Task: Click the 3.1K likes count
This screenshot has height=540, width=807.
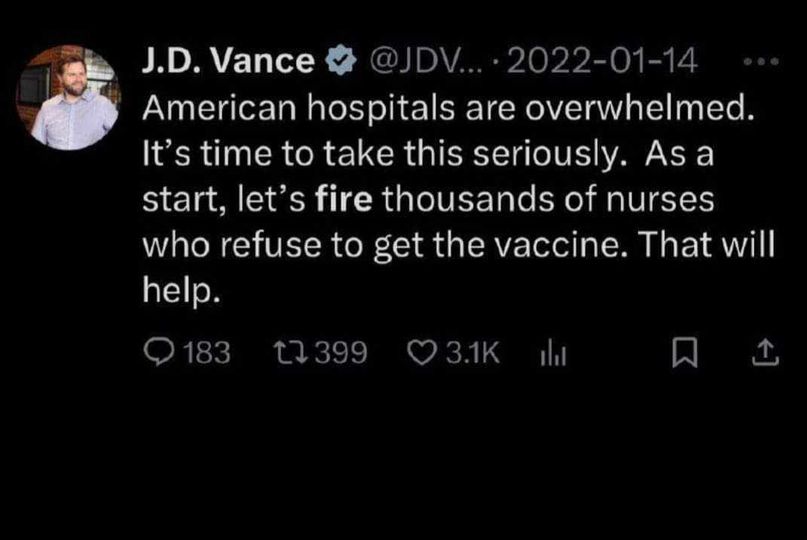Action: tap(470, 352)
